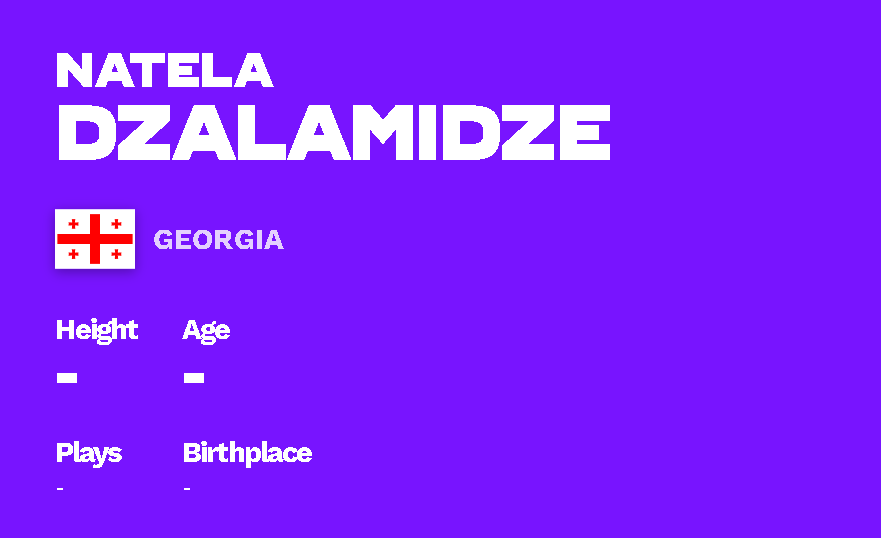Click the flag's top-left small red cross
This screenshot has width=881, height=538.
coord(73,224)
